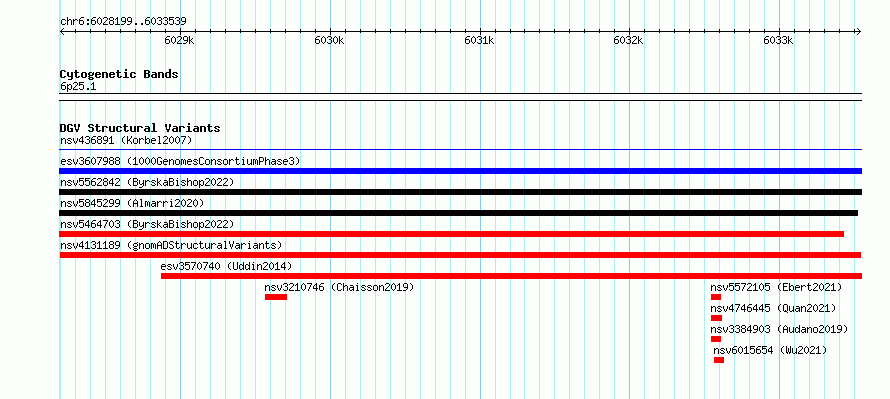
Task: Click the red bar under nsv5464703
Action: (452, 234)
